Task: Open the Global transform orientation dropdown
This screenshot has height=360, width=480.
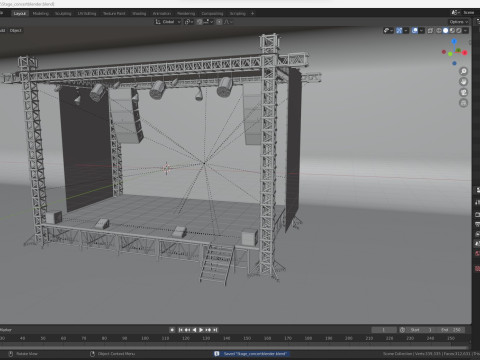Action: coord(168,22)
